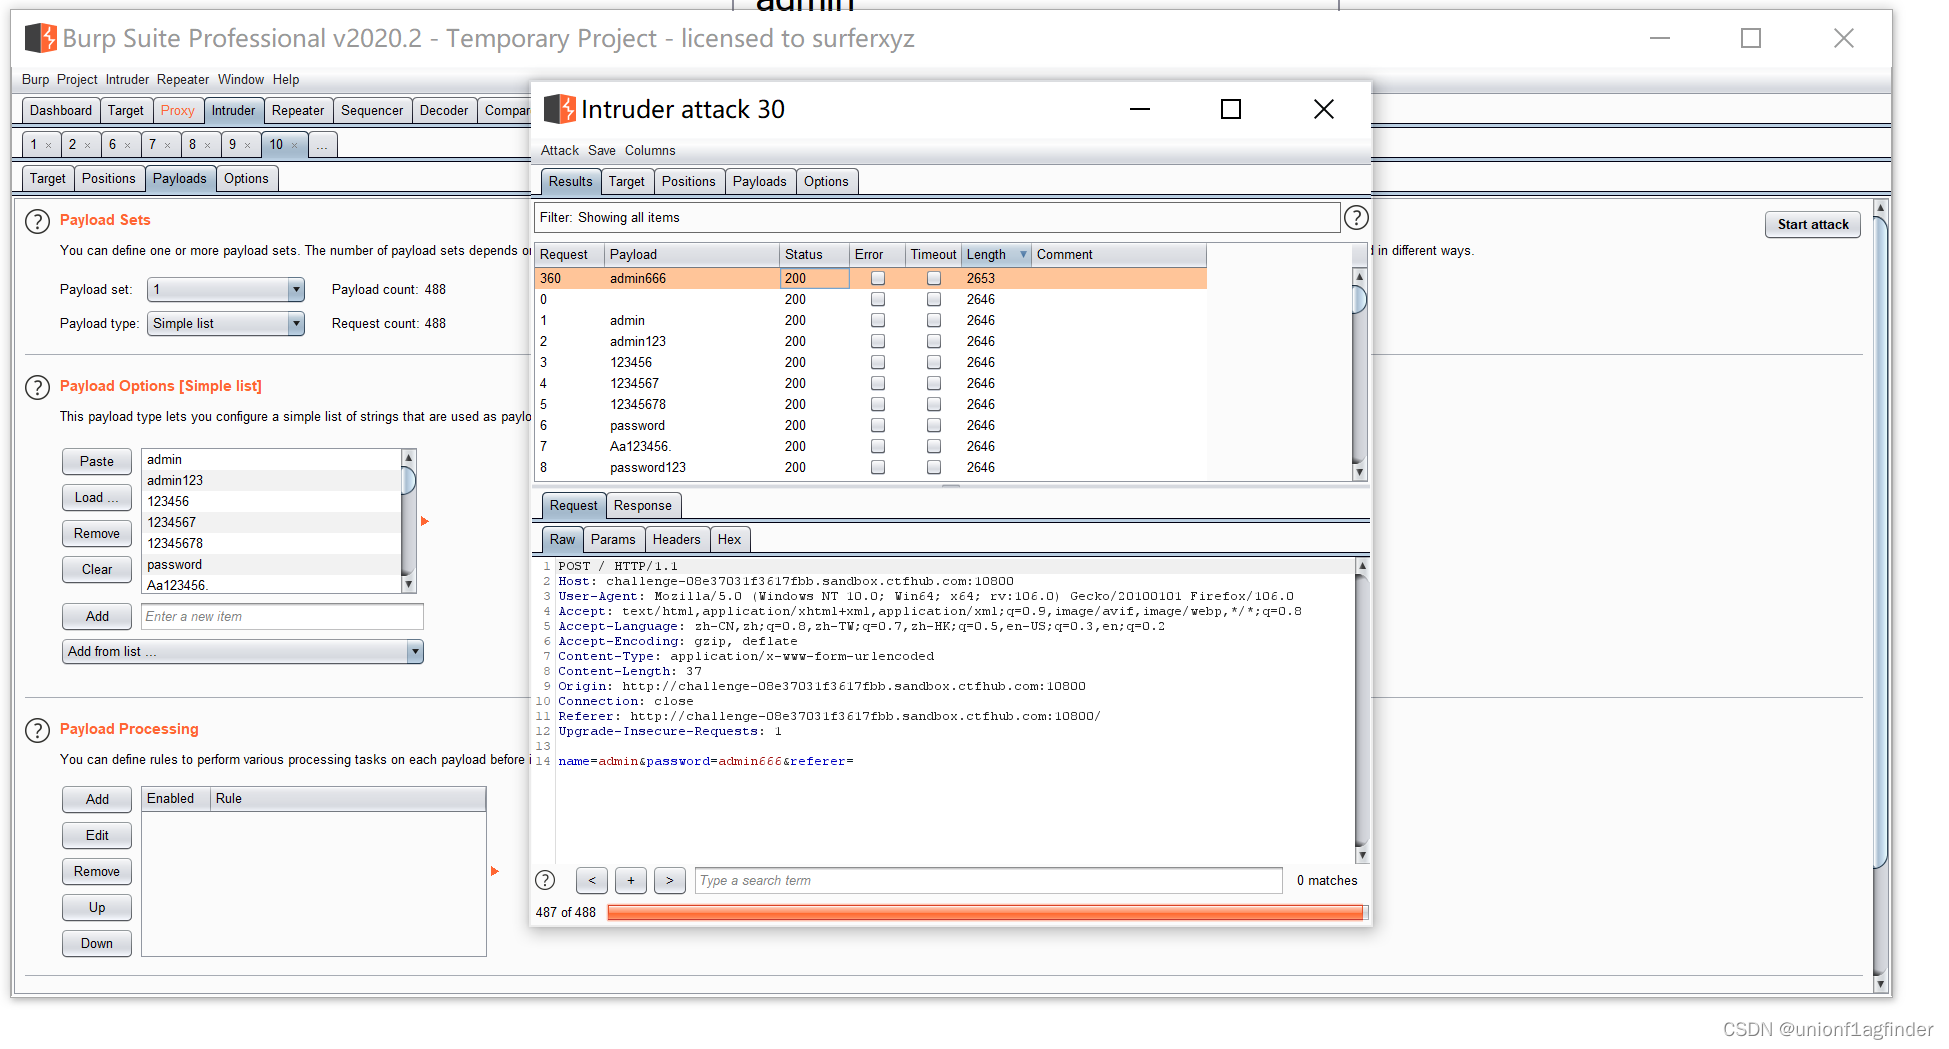Sort results by Status column header
This screenshot has width=1949, height=1049.
click(x=814, y=255)
